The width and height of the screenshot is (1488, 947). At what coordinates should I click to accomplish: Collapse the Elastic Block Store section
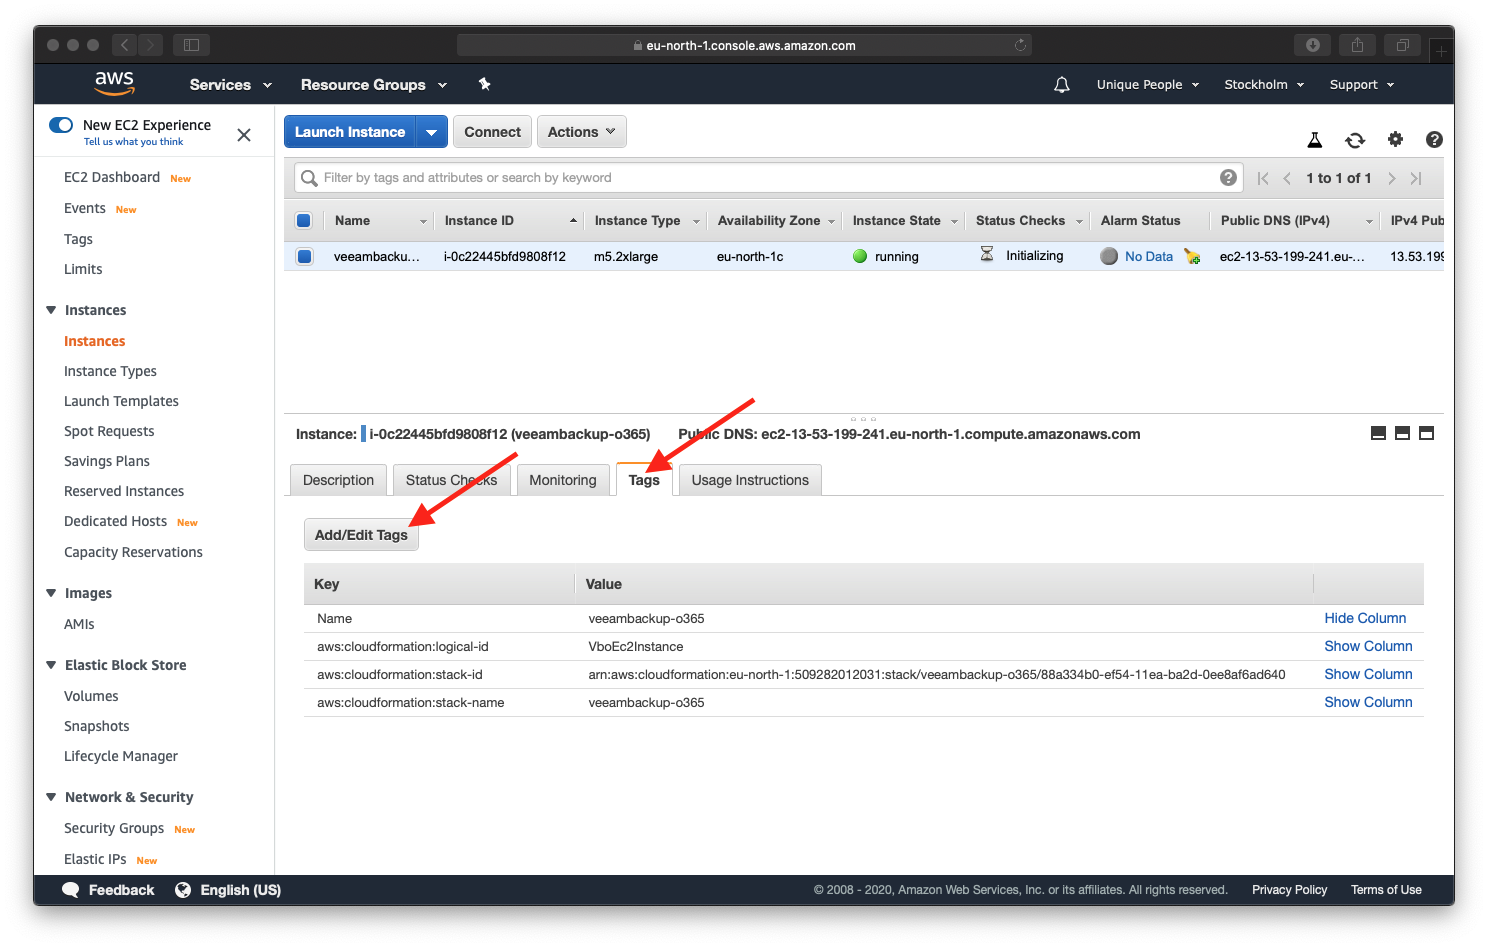[51, 665]
